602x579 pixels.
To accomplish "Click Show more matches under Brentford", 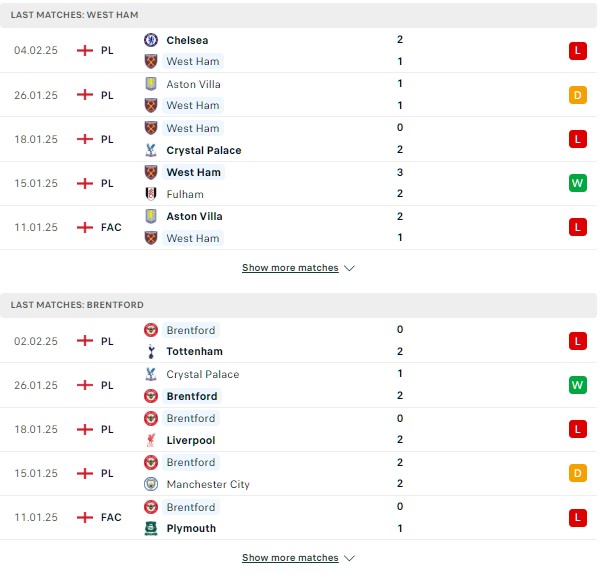I will [x=290, y=557].
